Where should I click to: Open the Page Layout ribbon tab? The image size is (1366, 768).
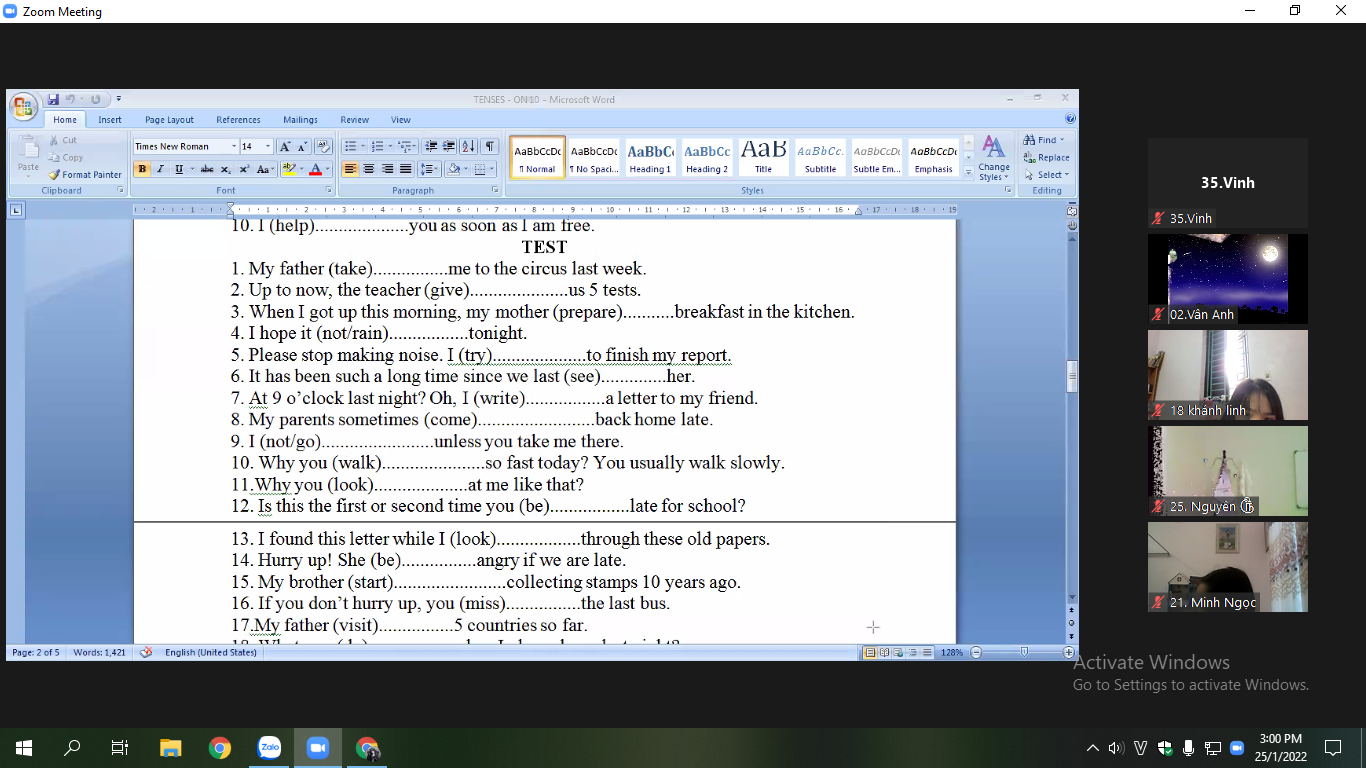pyautogui.click(x=169, y=119)
